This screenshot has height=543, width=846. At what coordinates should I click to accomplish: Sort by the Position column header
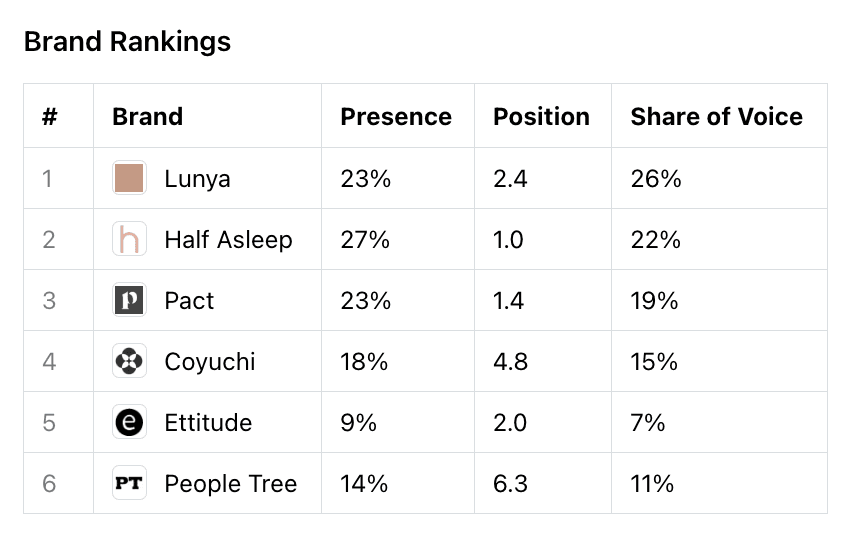541,117
